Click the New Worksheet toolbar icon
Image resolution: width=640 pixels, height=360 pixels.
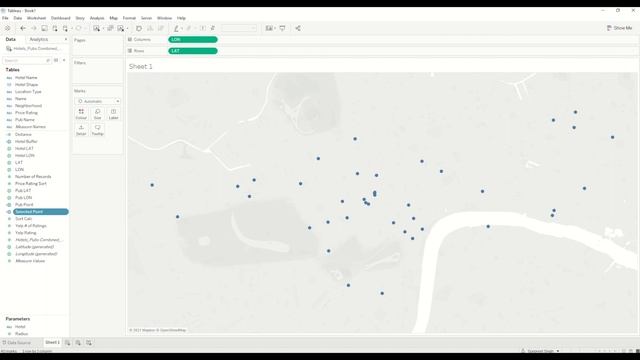click(96, 28)
